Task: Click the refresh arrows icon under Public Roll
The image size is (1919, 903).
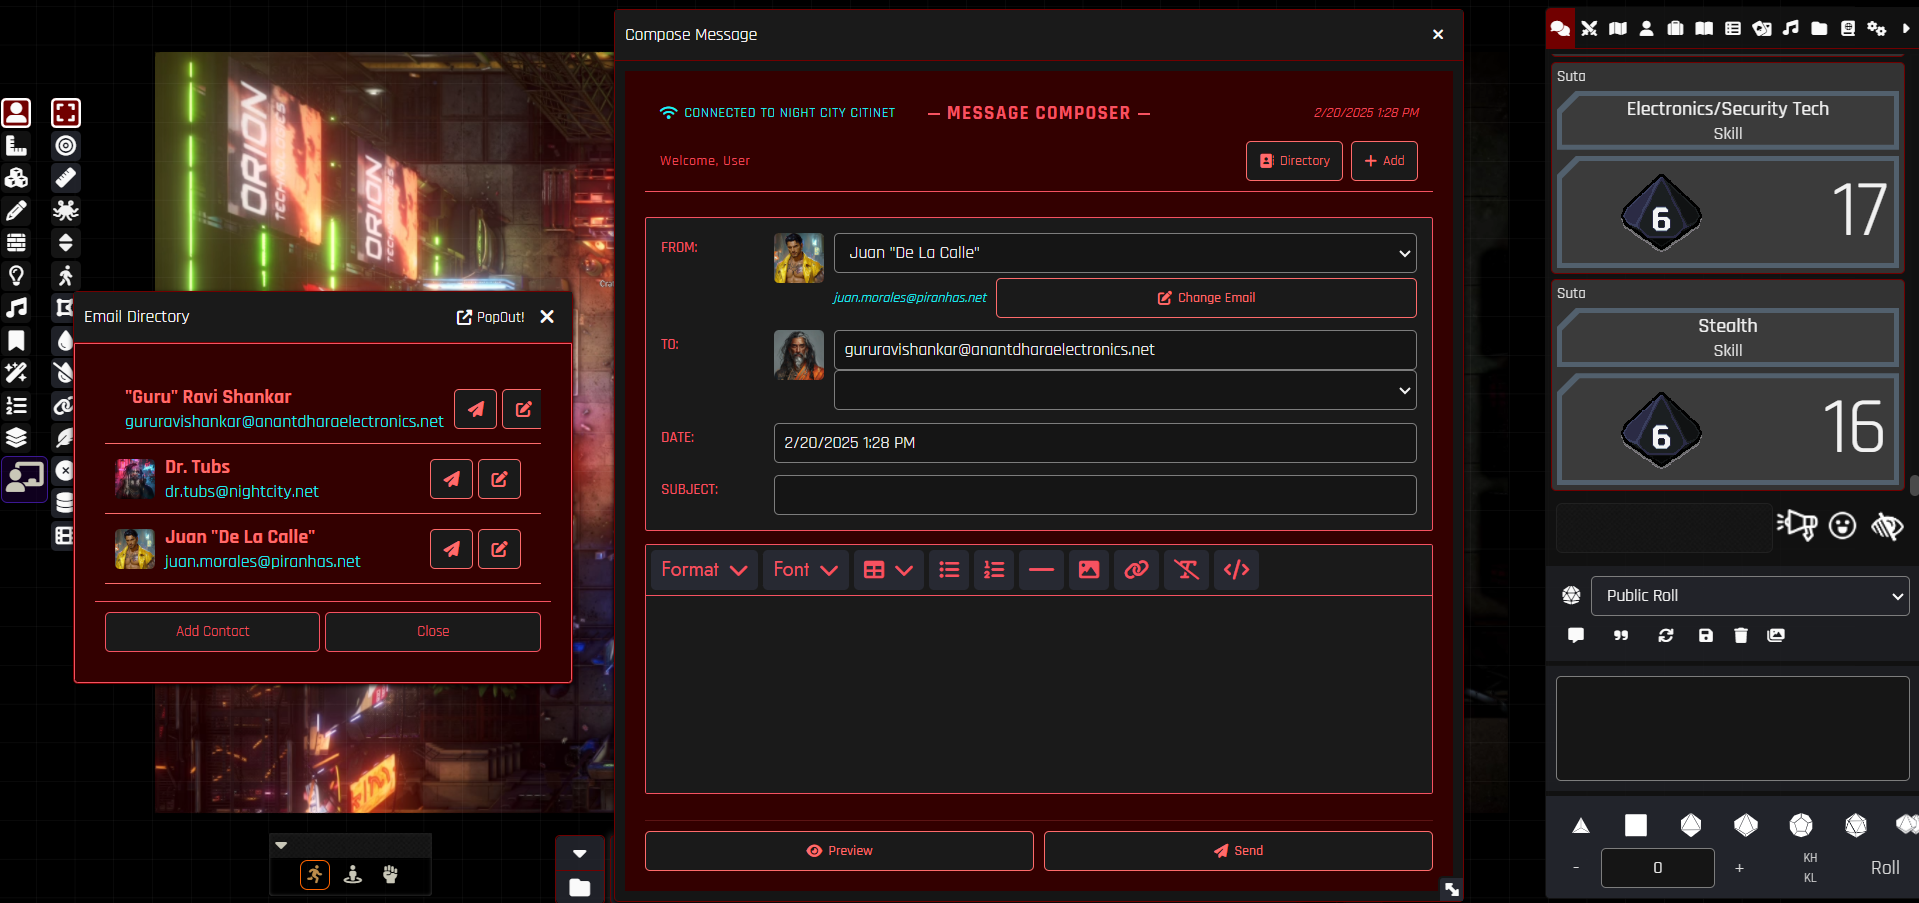Action: click(1666, 635)
